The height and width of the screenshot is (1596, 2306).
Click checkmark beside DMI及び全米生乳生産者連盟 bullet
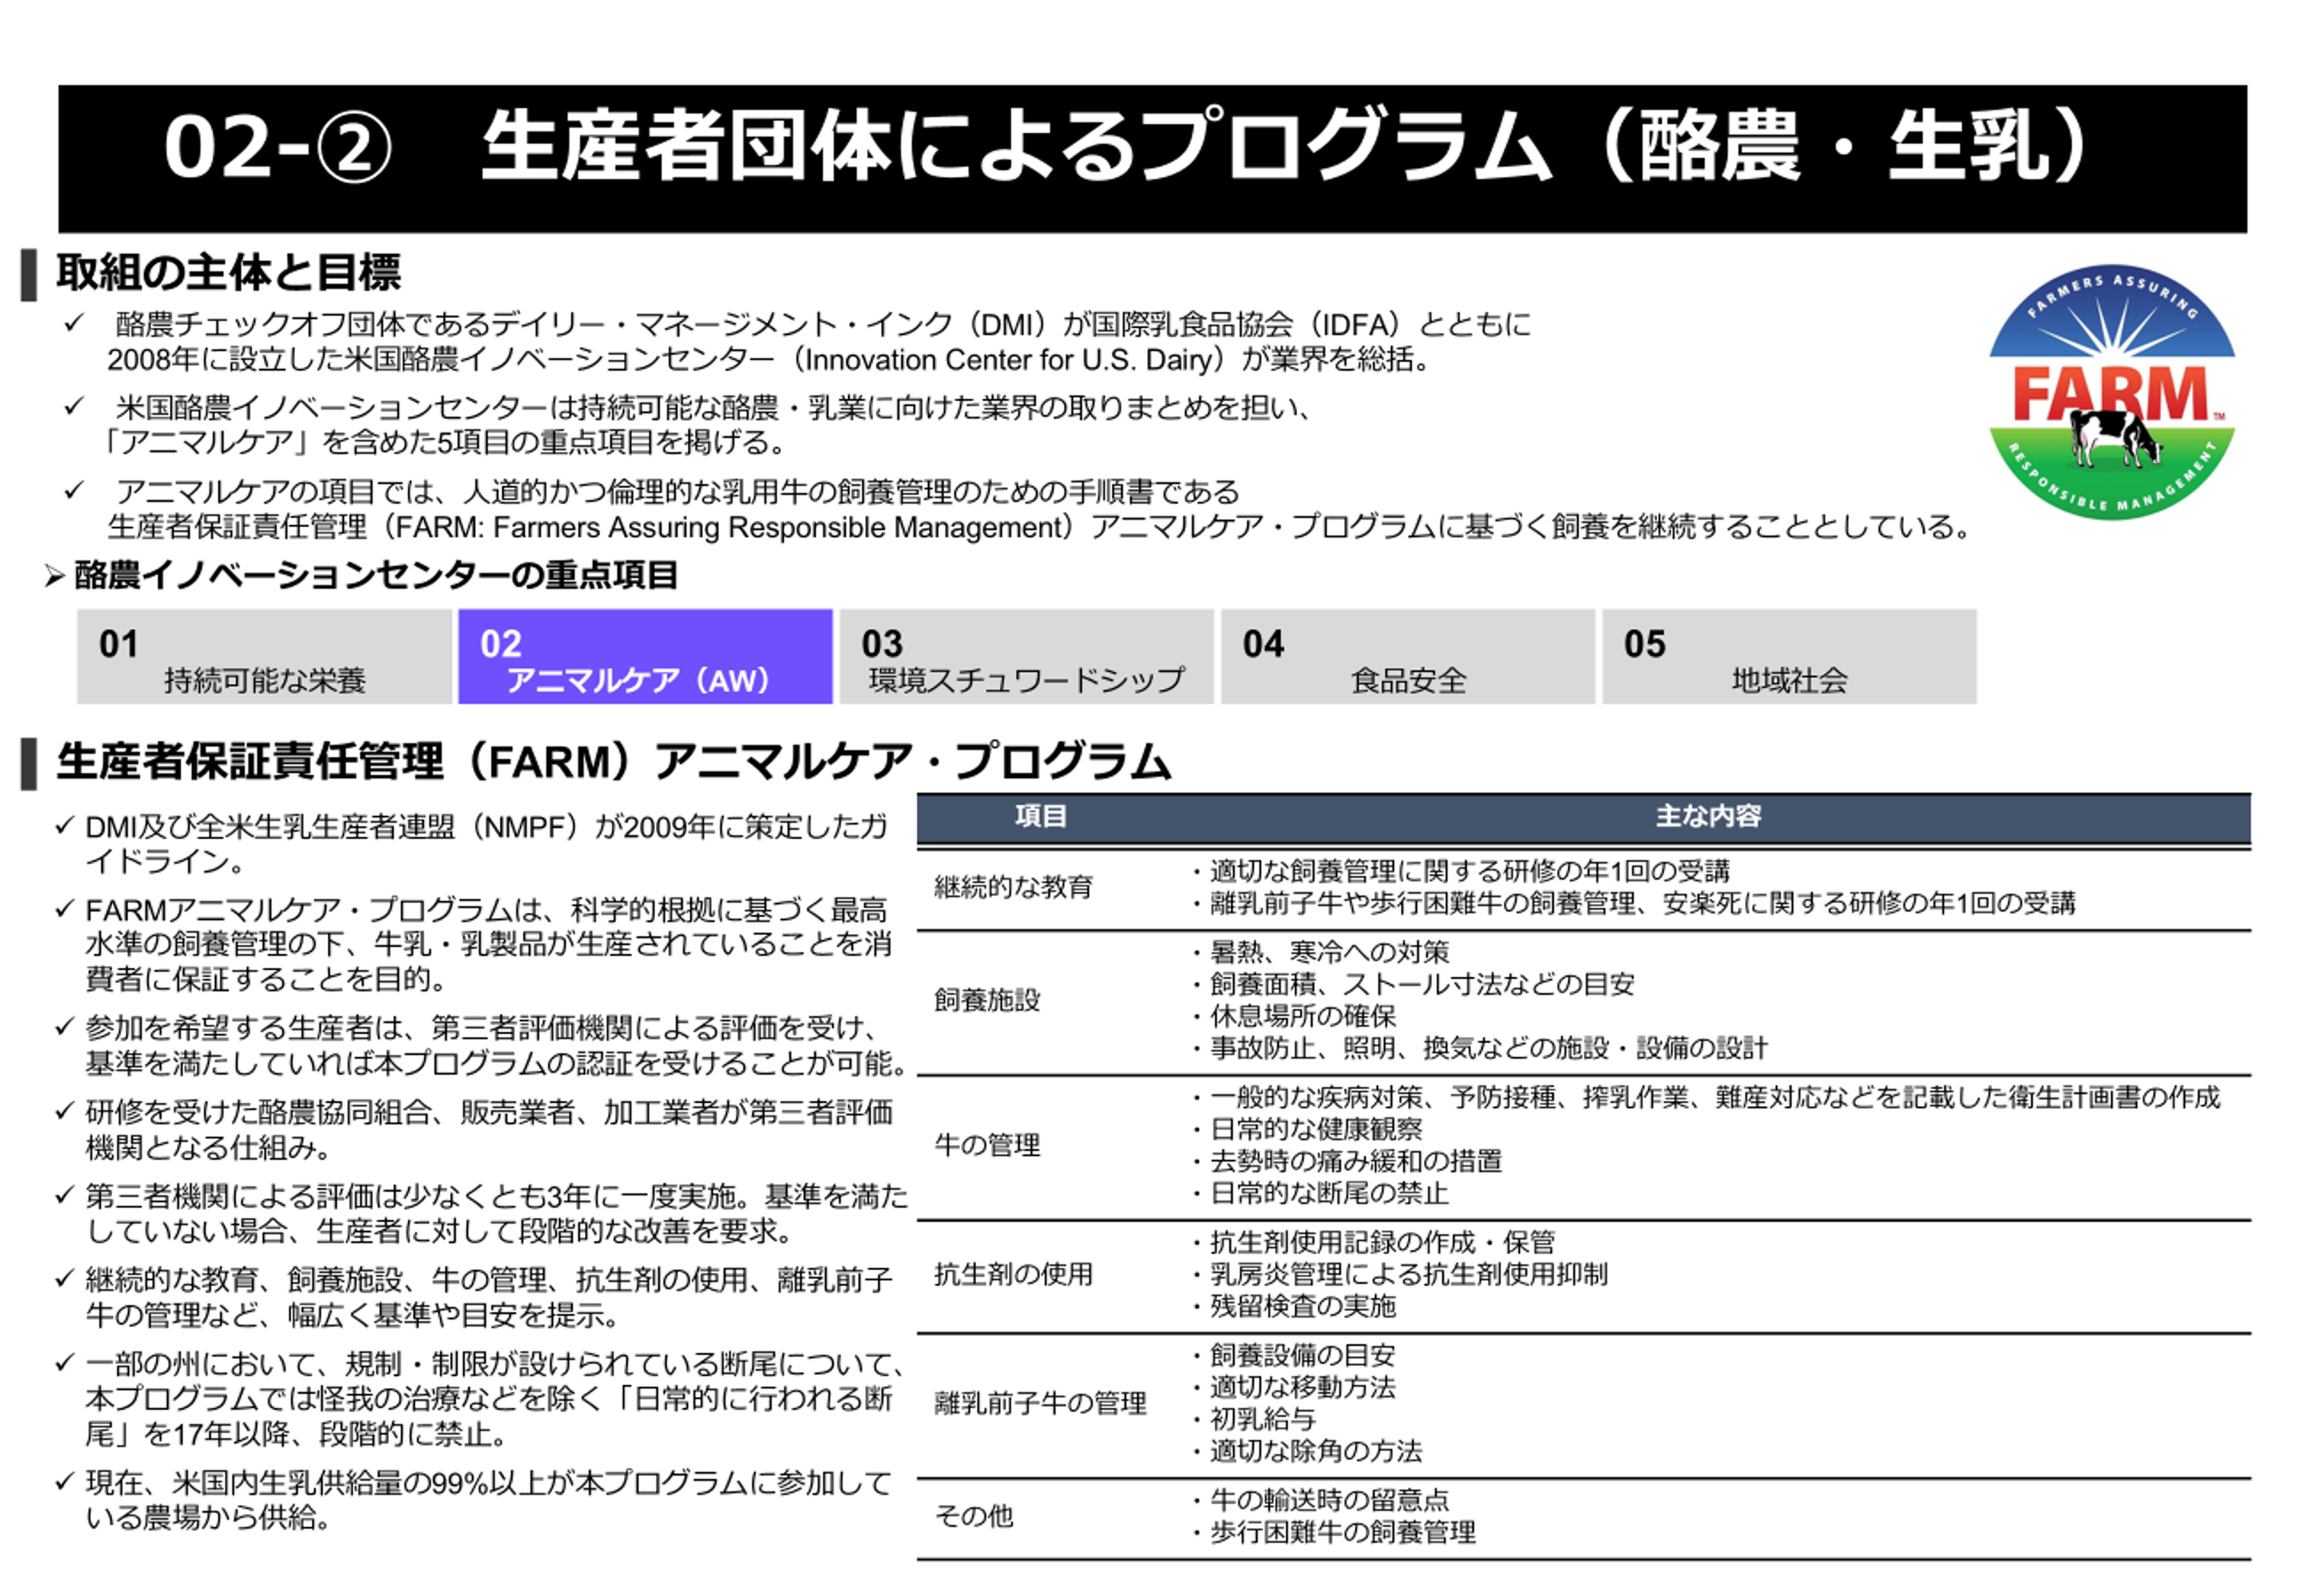coord(65,826)
